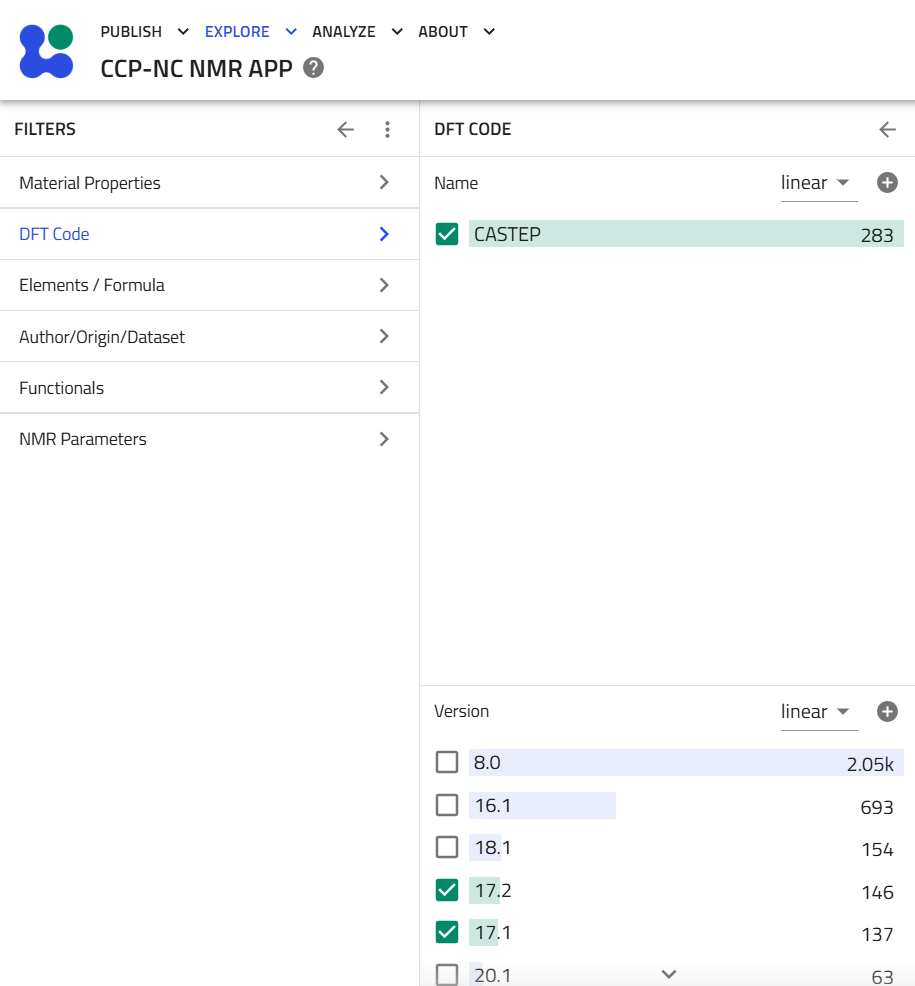Open the ABOUT menu
This screenshot has width=915, height=986.
[443, 31]
